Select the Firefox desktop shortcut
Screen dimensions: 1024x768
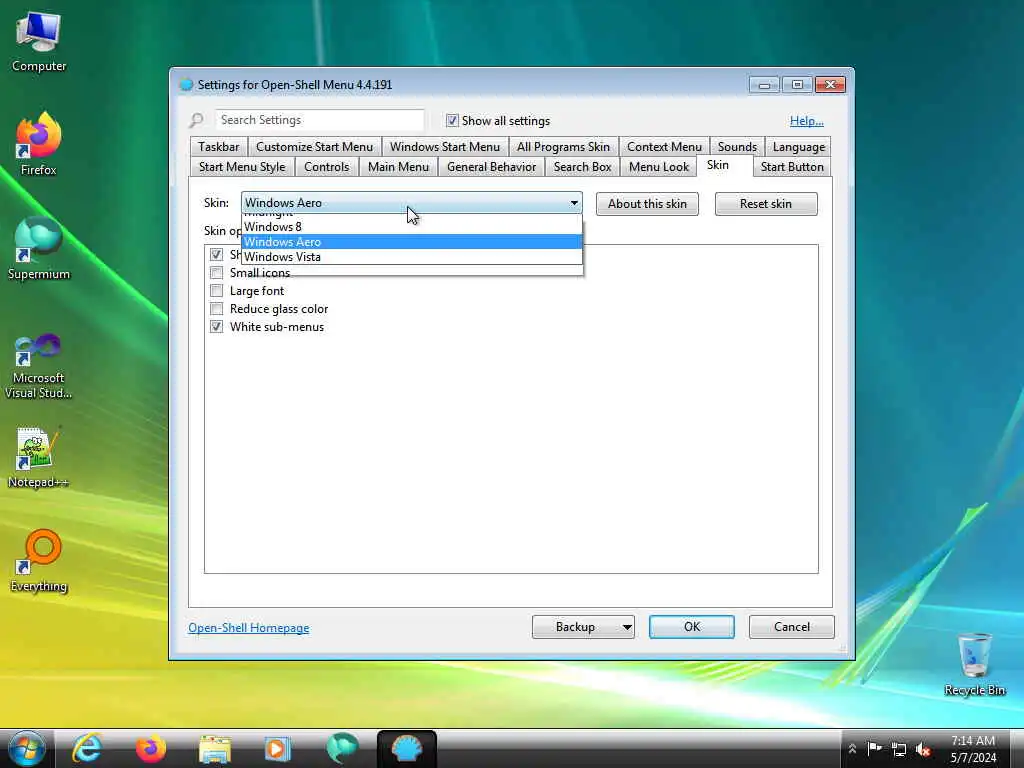(x=39, y=144)
